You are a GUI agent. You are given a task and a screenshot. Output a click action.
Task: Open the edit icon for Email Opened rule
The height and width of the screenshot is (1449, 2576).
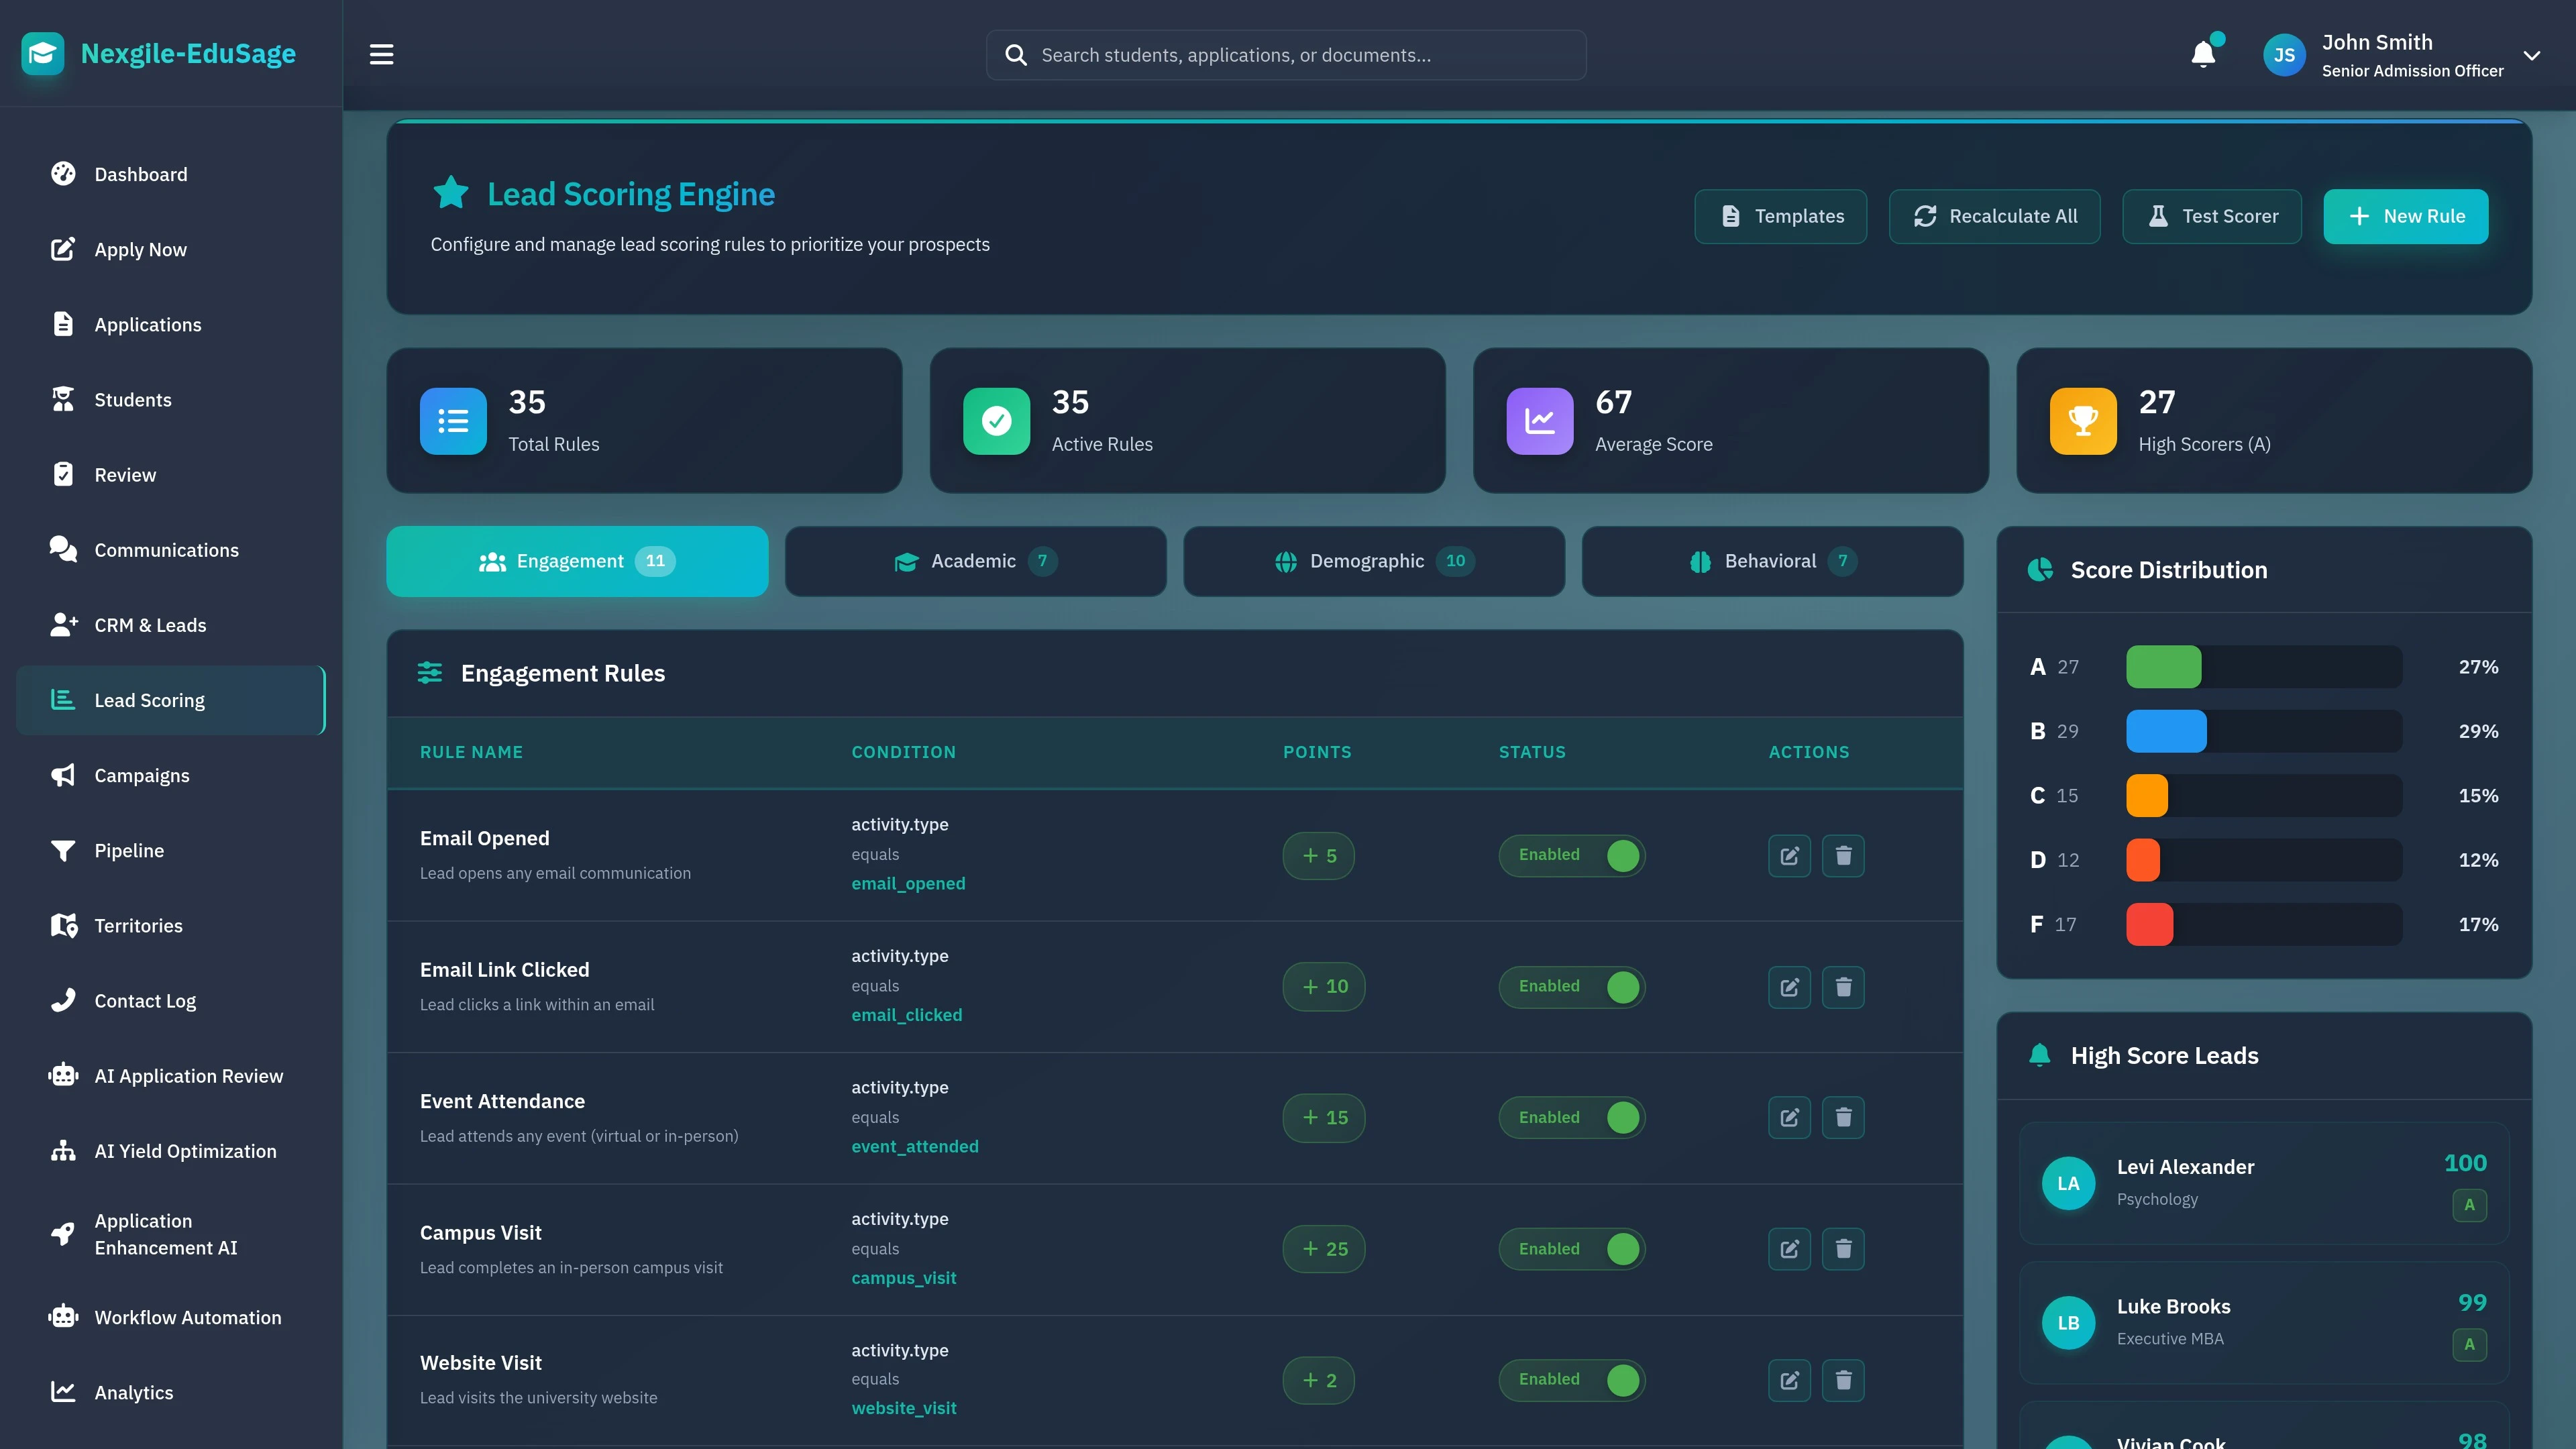[1789, 855]
